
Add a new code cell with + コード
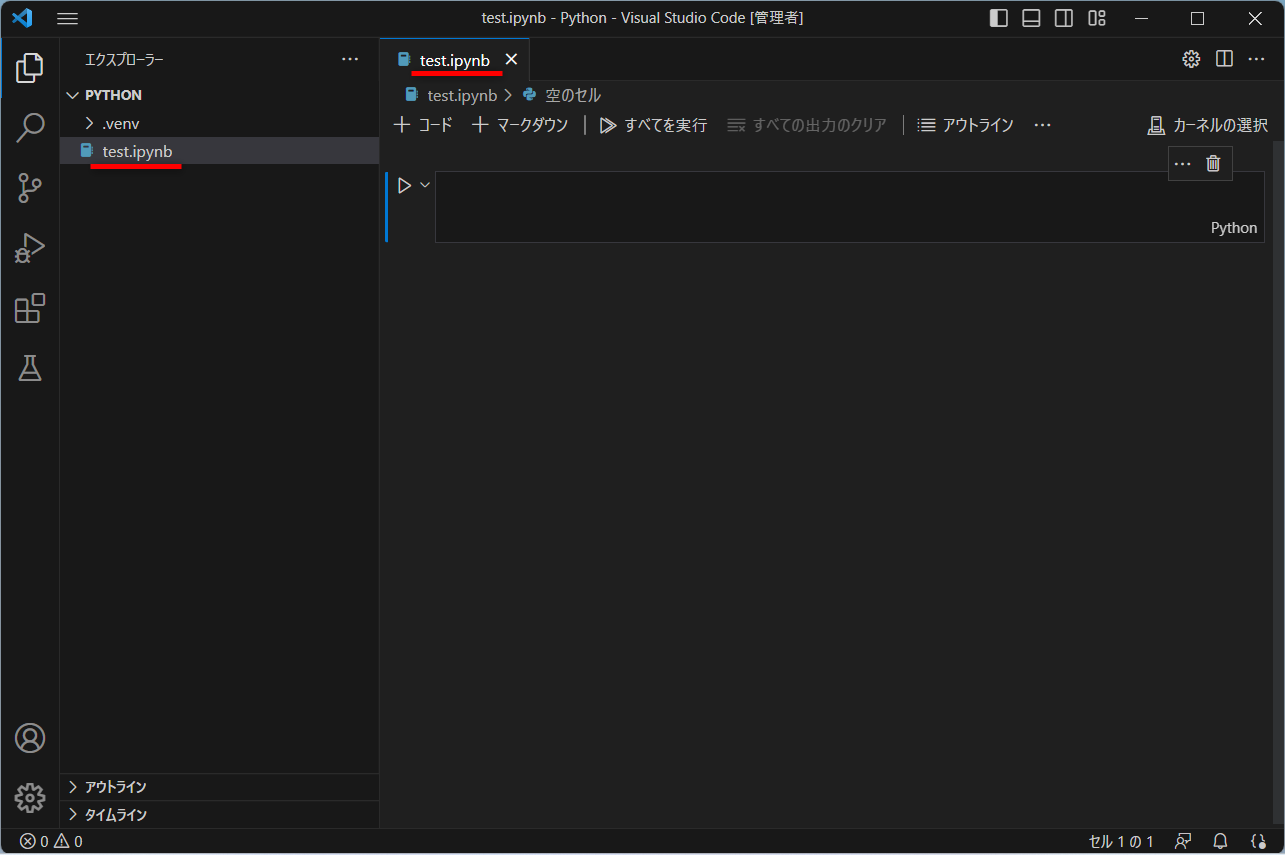click(x=423, y=124)
